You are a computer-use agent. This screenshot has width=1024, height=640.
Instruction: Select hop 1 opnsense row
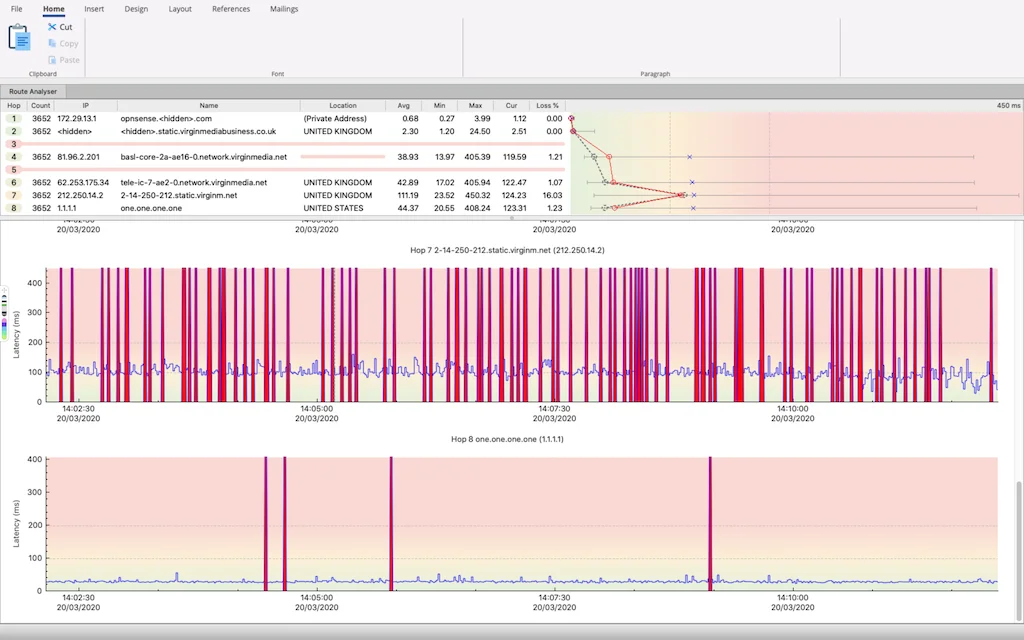point(284,118)
